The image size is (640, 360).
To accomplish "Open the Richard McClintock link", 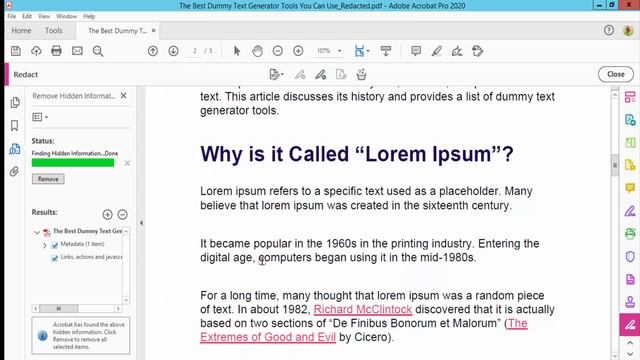I will tap(363, 309).
